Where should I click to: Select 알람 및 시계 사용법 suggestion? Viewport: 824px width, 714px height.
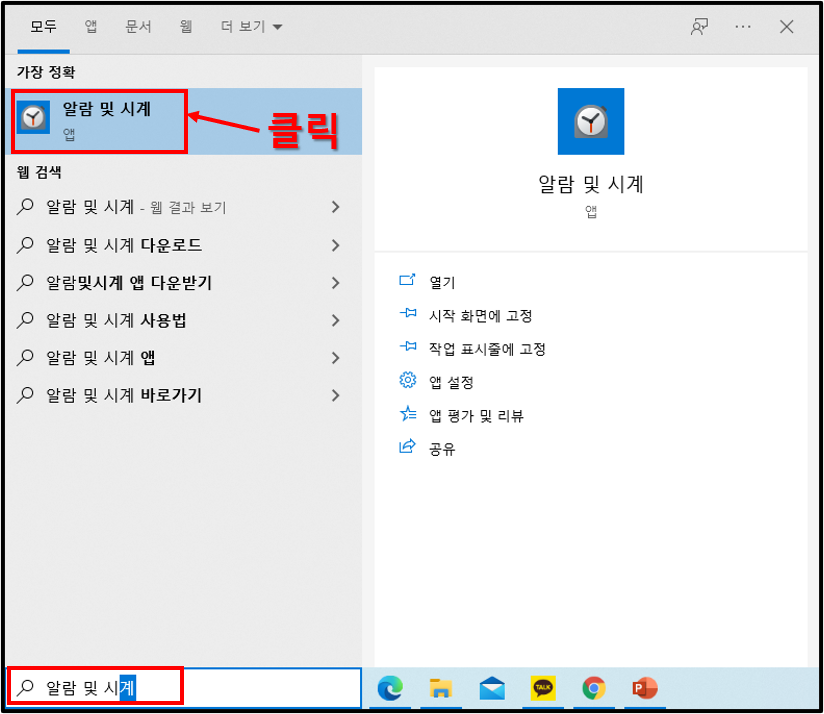pyautogui.click(x=184, y=320)
